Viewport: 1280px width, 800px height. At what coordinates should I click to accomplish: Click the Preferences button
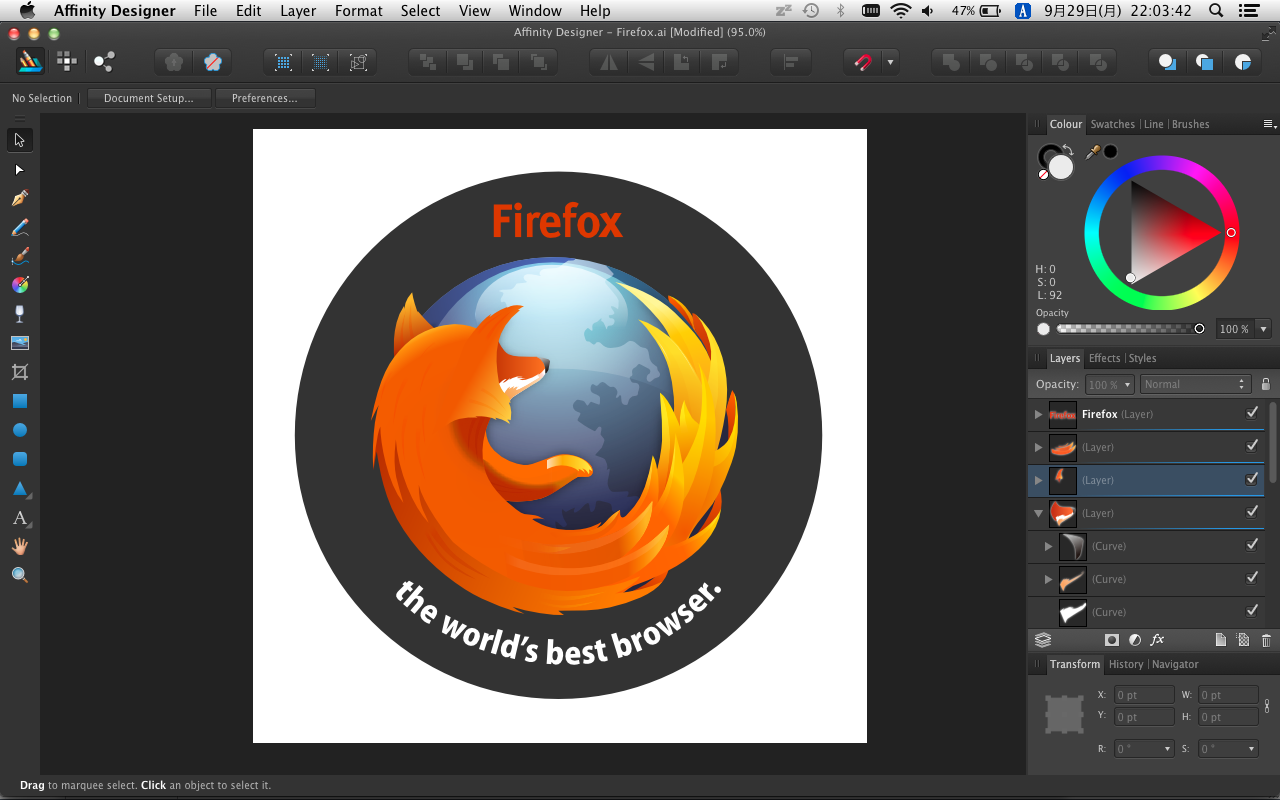click(264, 98)
